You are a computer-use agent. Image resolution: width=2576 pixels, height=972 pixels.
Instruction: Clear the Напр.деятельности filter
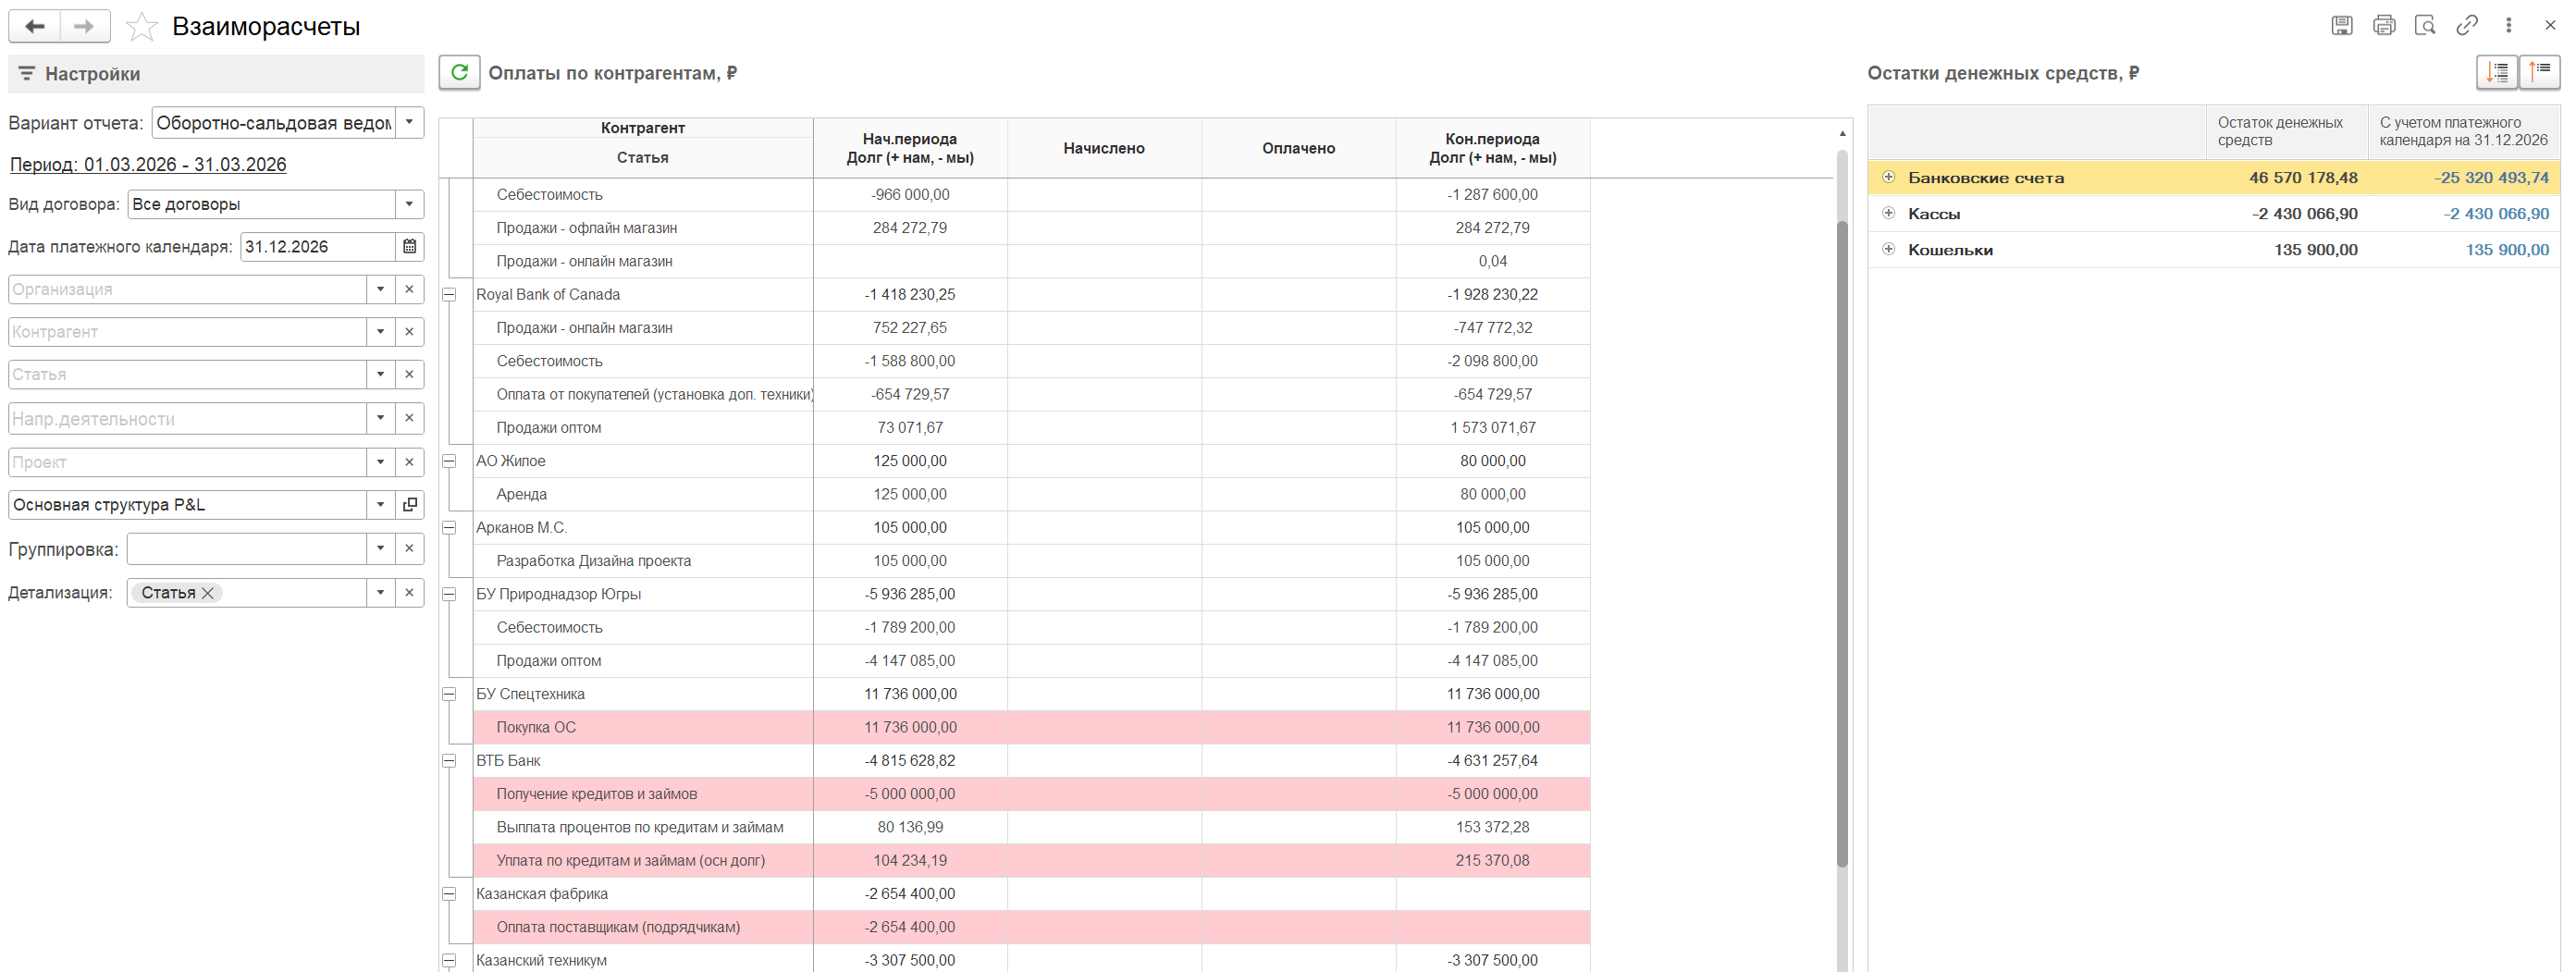[x=409, y=418]
